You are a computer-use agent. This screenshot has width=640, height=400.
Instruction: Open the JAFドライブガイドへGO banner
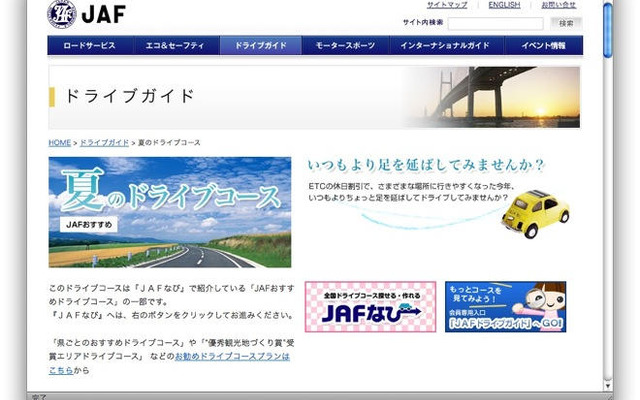505,307
